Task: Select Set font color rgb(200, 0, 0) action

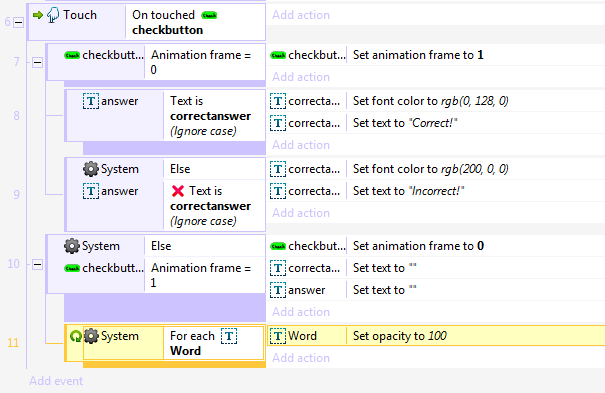Action: click(431, 169)
